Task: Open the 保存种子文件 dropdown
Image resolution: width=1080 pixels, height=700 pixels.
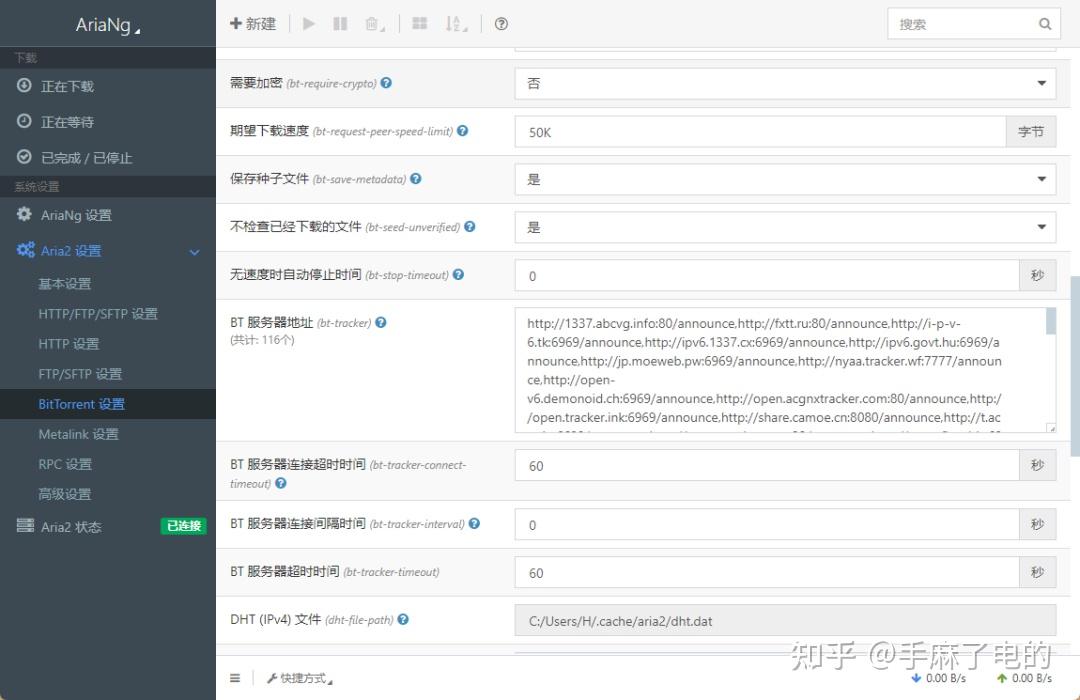Action: [785, 179]
